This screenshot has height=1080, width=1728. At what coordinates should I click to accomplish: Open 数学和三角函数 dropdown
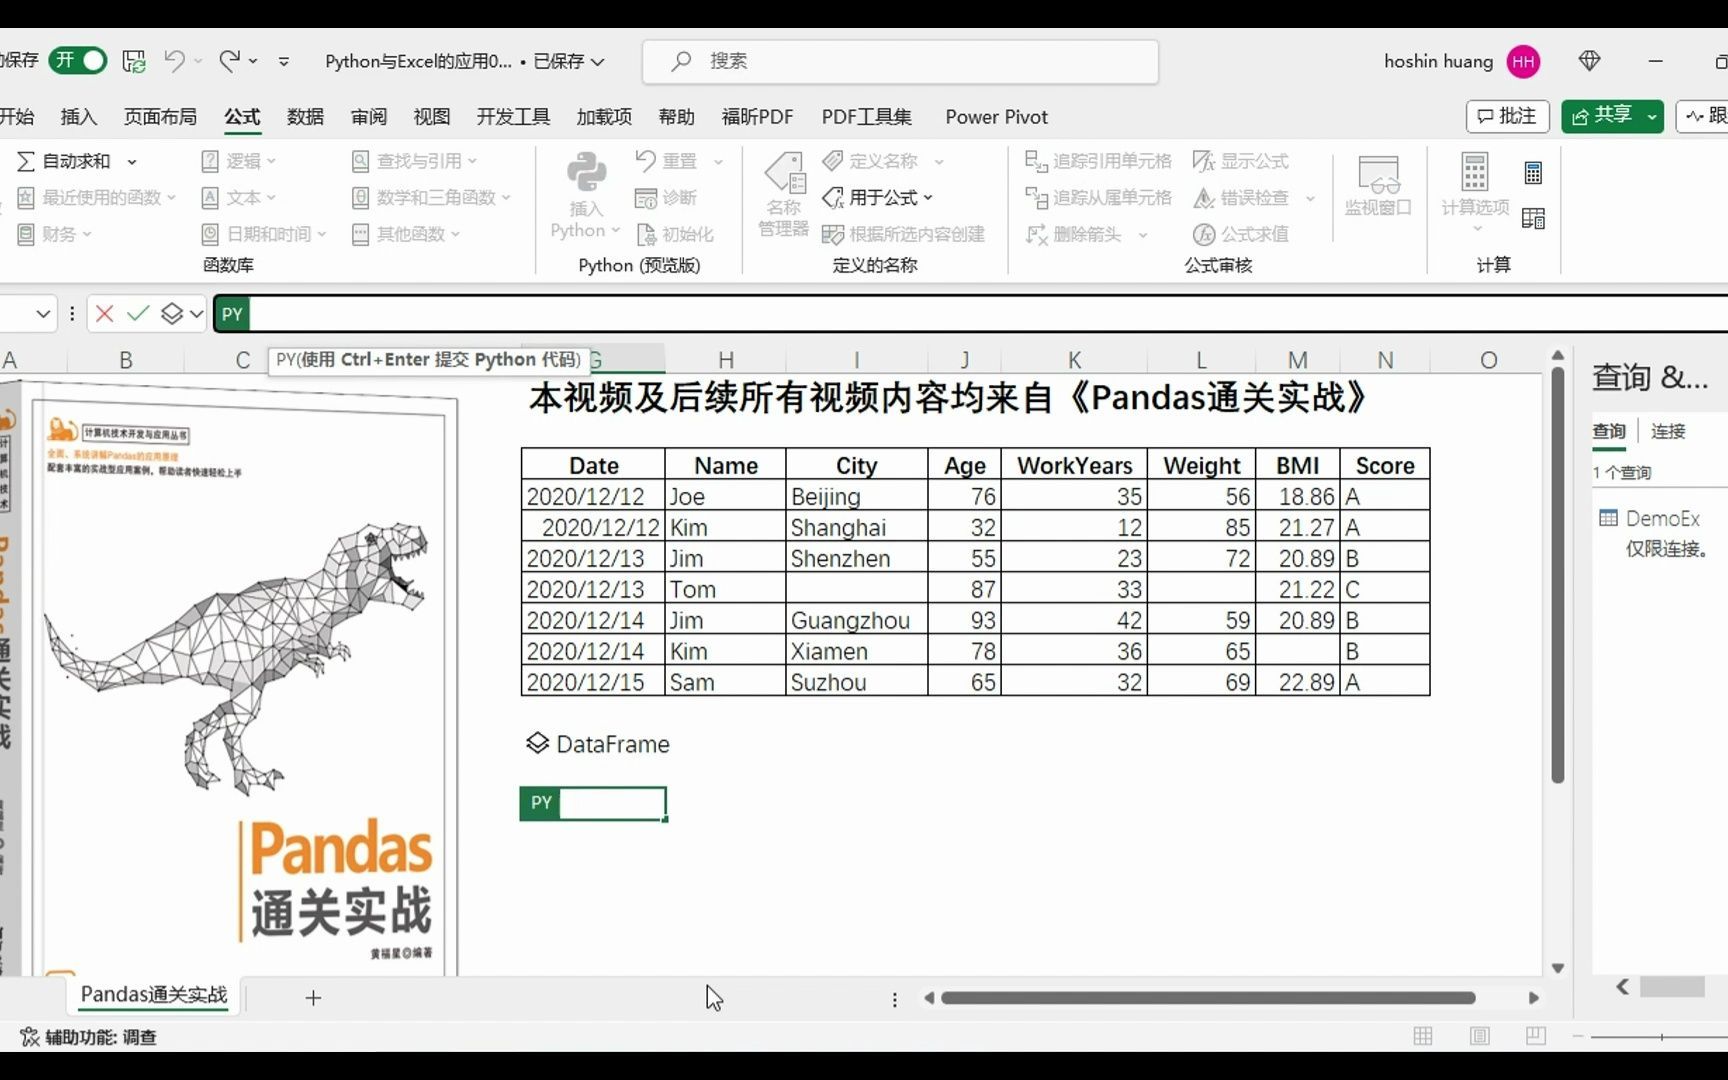tap(431, 198)
